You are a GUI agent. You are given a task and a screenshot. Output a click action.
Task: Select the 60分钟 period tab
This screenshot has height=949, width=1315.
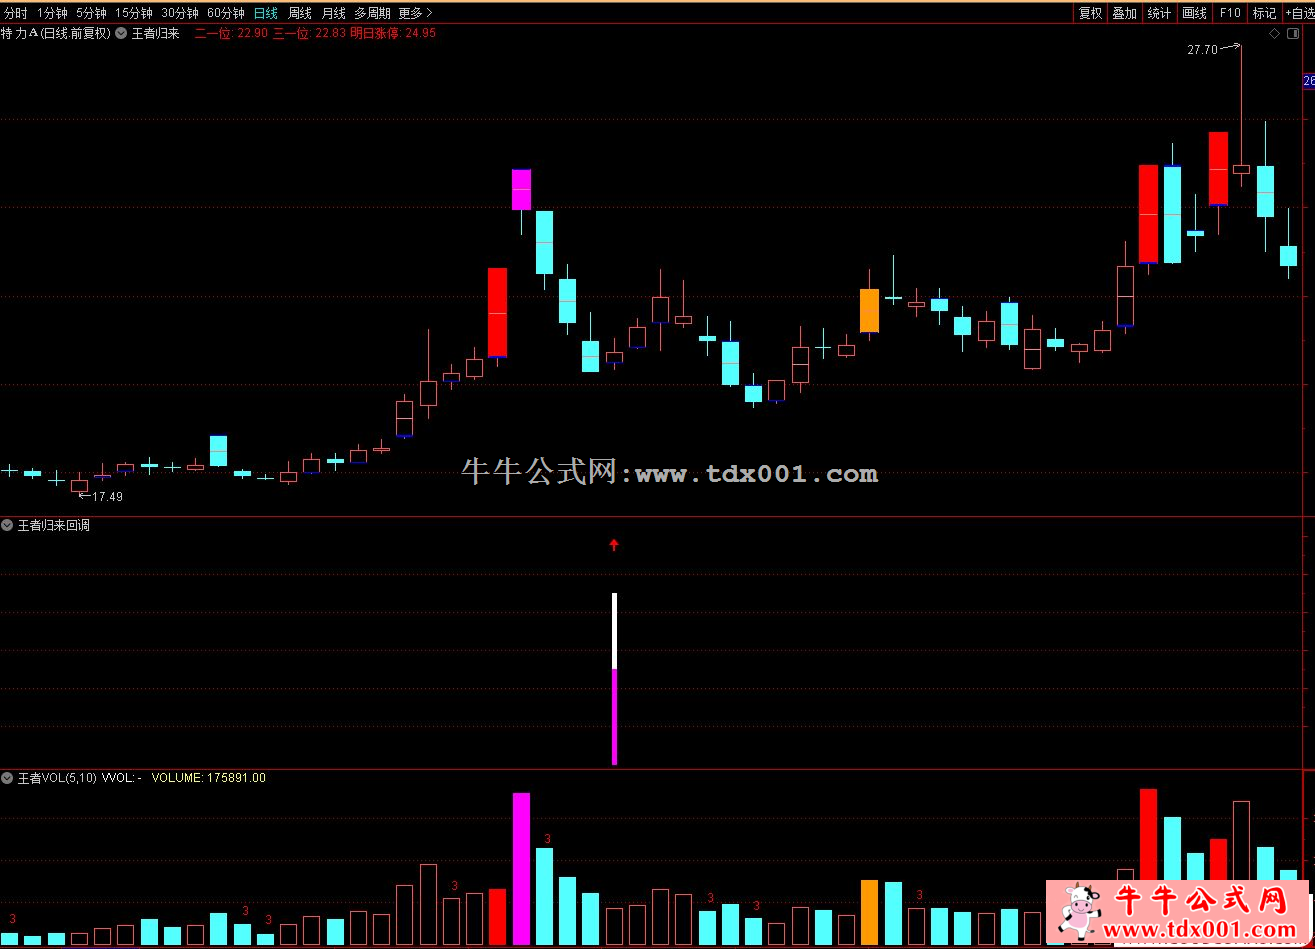pos(225,13)
